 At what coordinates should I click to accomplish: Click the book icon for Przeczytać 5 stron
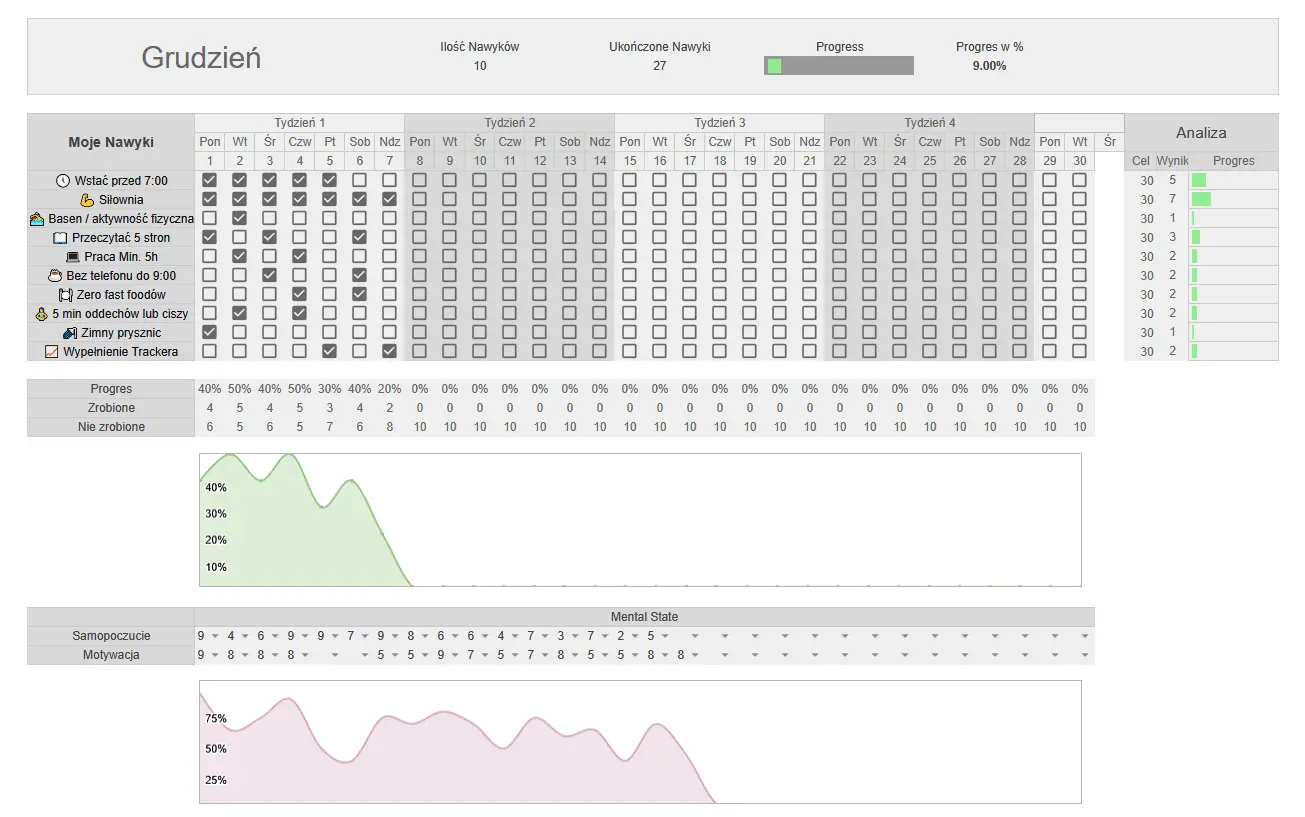pyautogui.click(x=60, y=238)
